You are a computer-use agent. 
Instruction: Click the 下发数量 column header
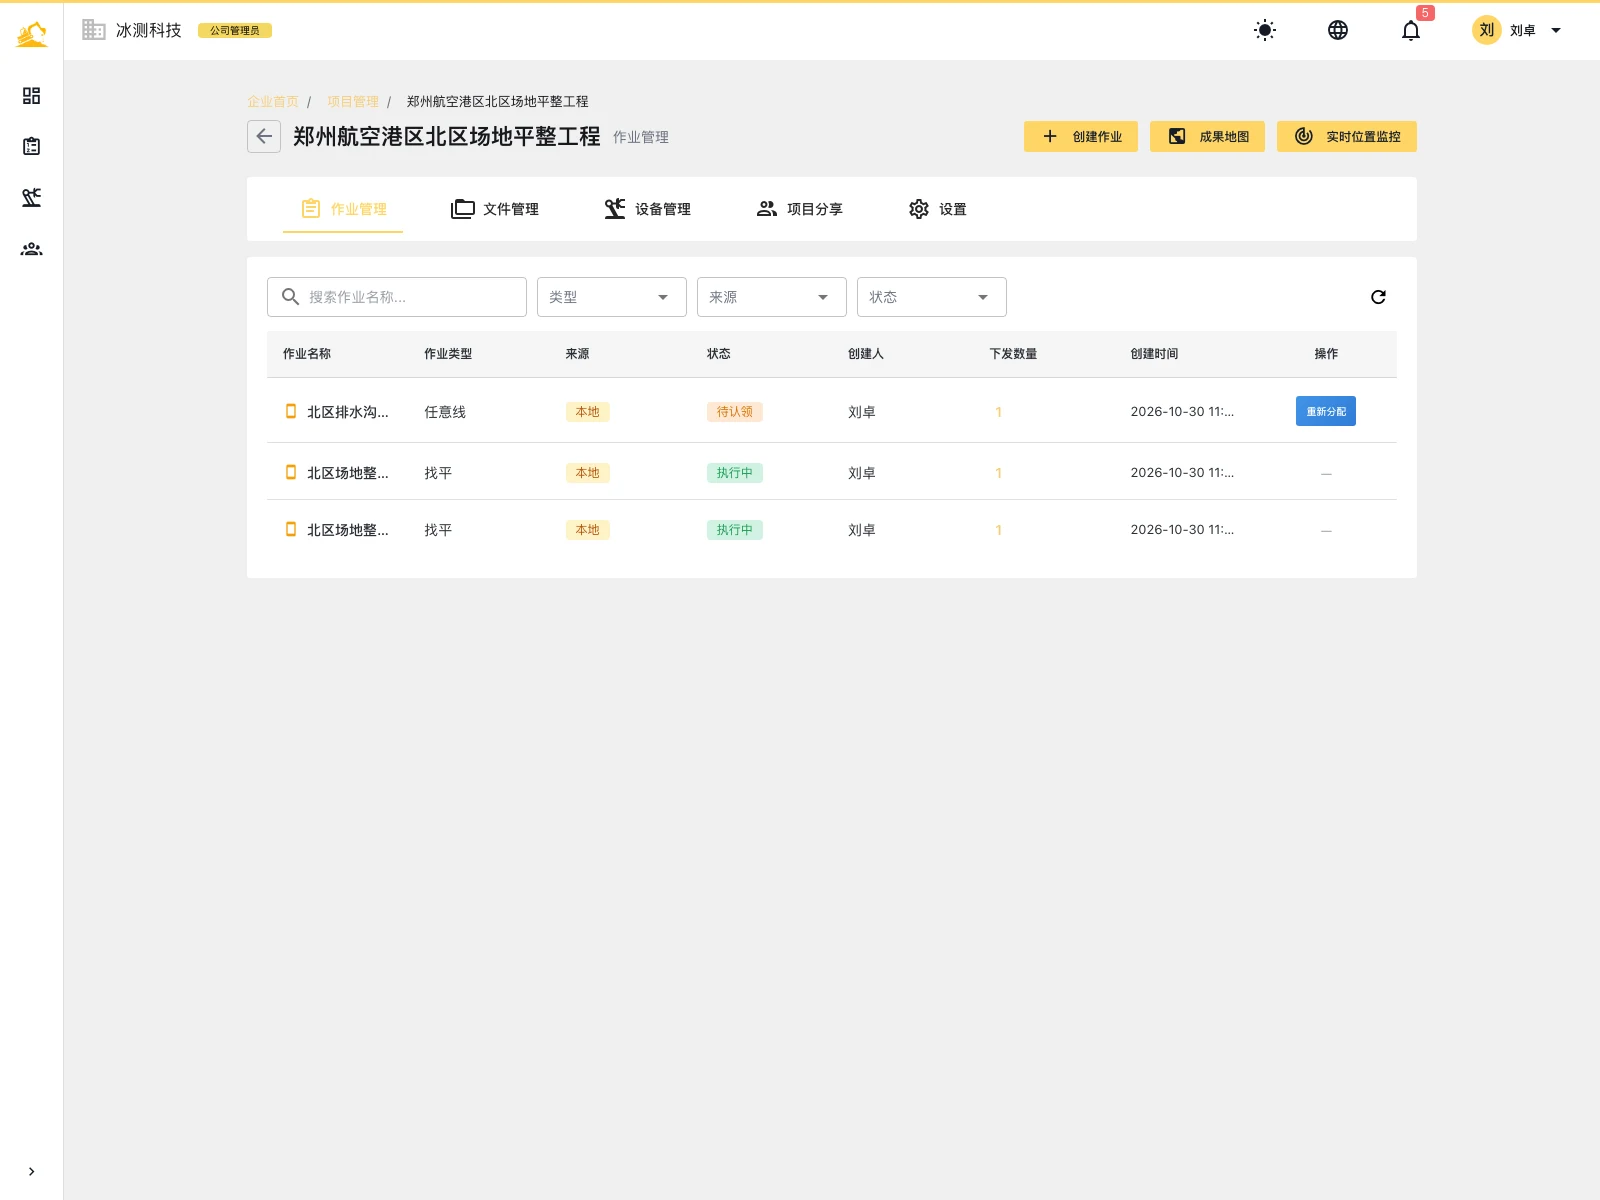click(x=1013, y=354)
